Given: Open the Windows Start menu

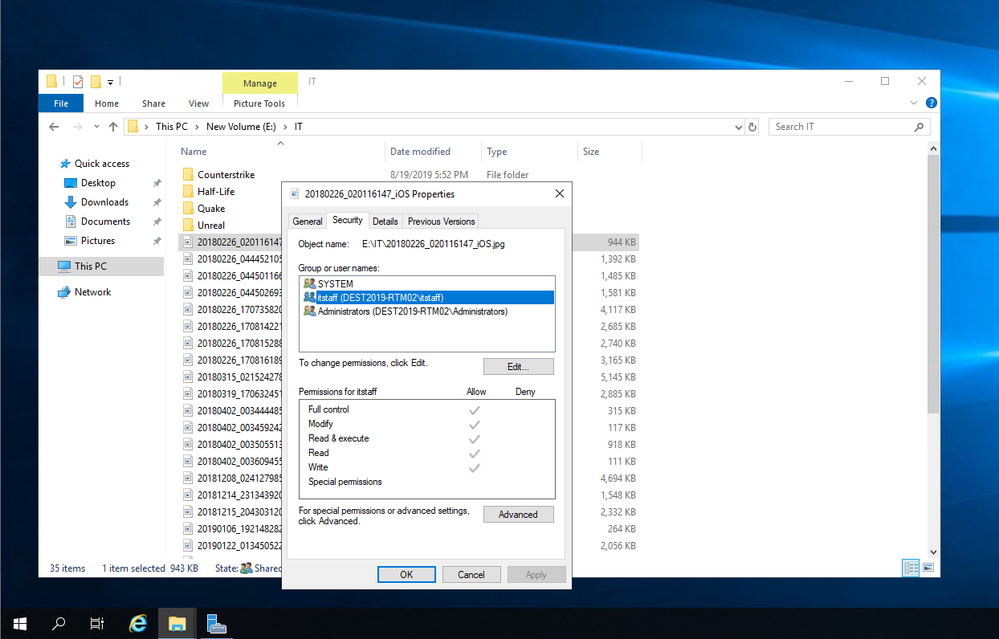Looking at the screenshot, I should (20, 623).
